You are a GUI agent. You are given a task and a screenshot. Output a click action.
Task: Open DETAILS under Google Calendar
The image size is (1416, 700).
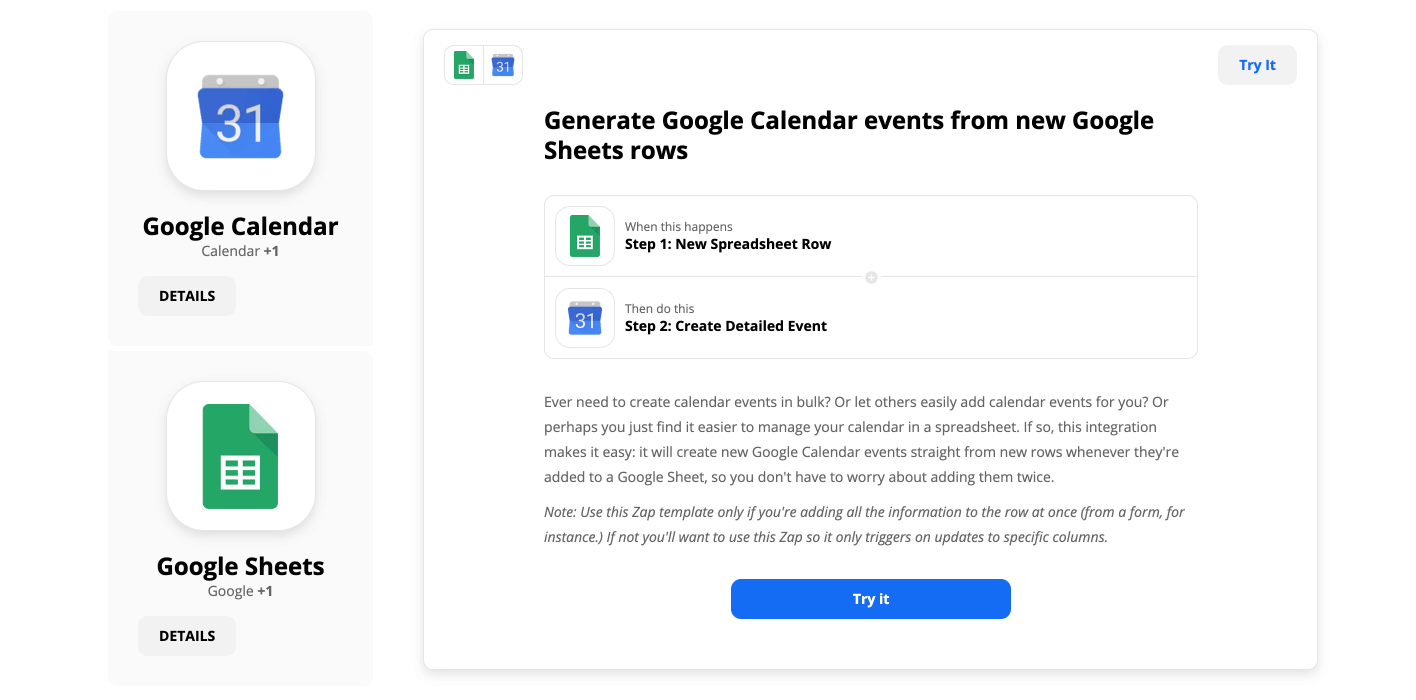click(x=186, y=295)
